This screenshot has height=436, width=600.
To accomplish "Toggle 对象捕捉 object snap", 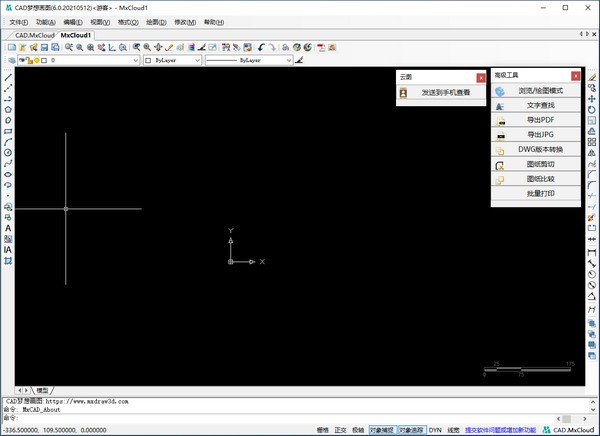I will [382, 429].
